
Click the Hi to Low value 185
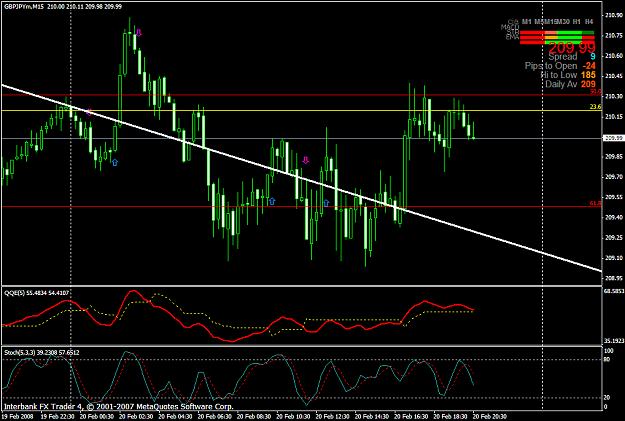click(x=588, y=75)
